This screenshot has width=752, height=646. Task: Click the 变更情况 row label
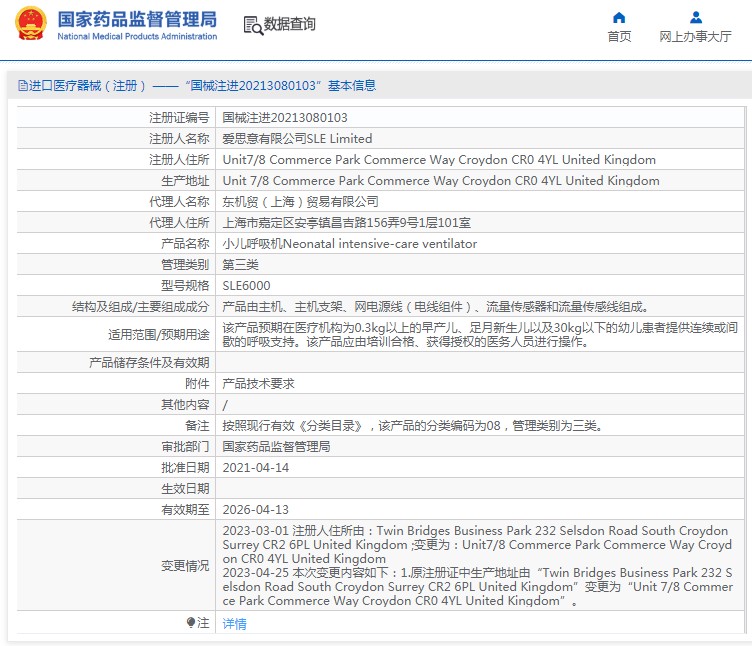185,566
